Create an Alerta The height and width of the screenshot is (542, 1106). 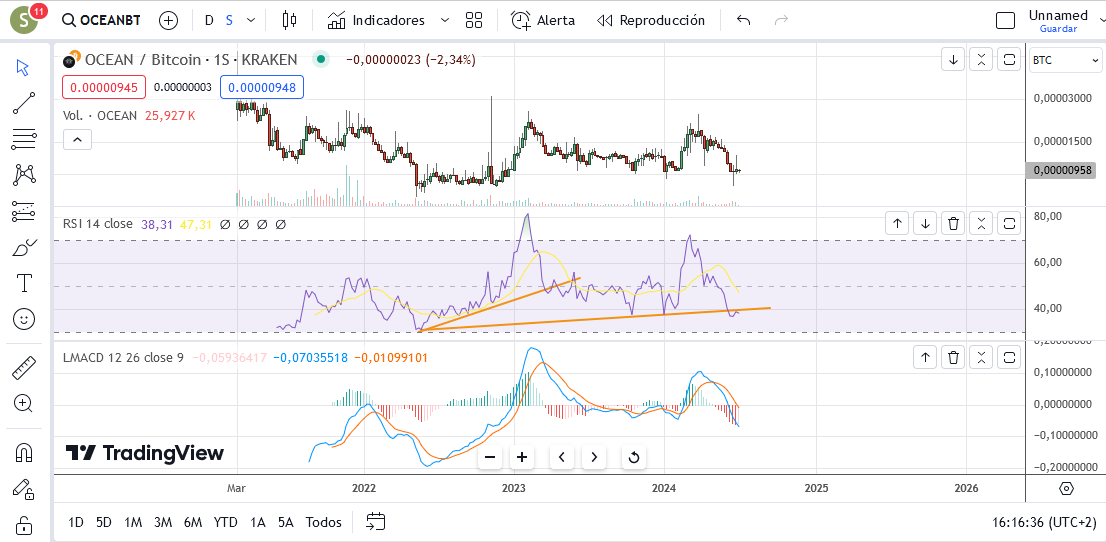coord(543,20)
